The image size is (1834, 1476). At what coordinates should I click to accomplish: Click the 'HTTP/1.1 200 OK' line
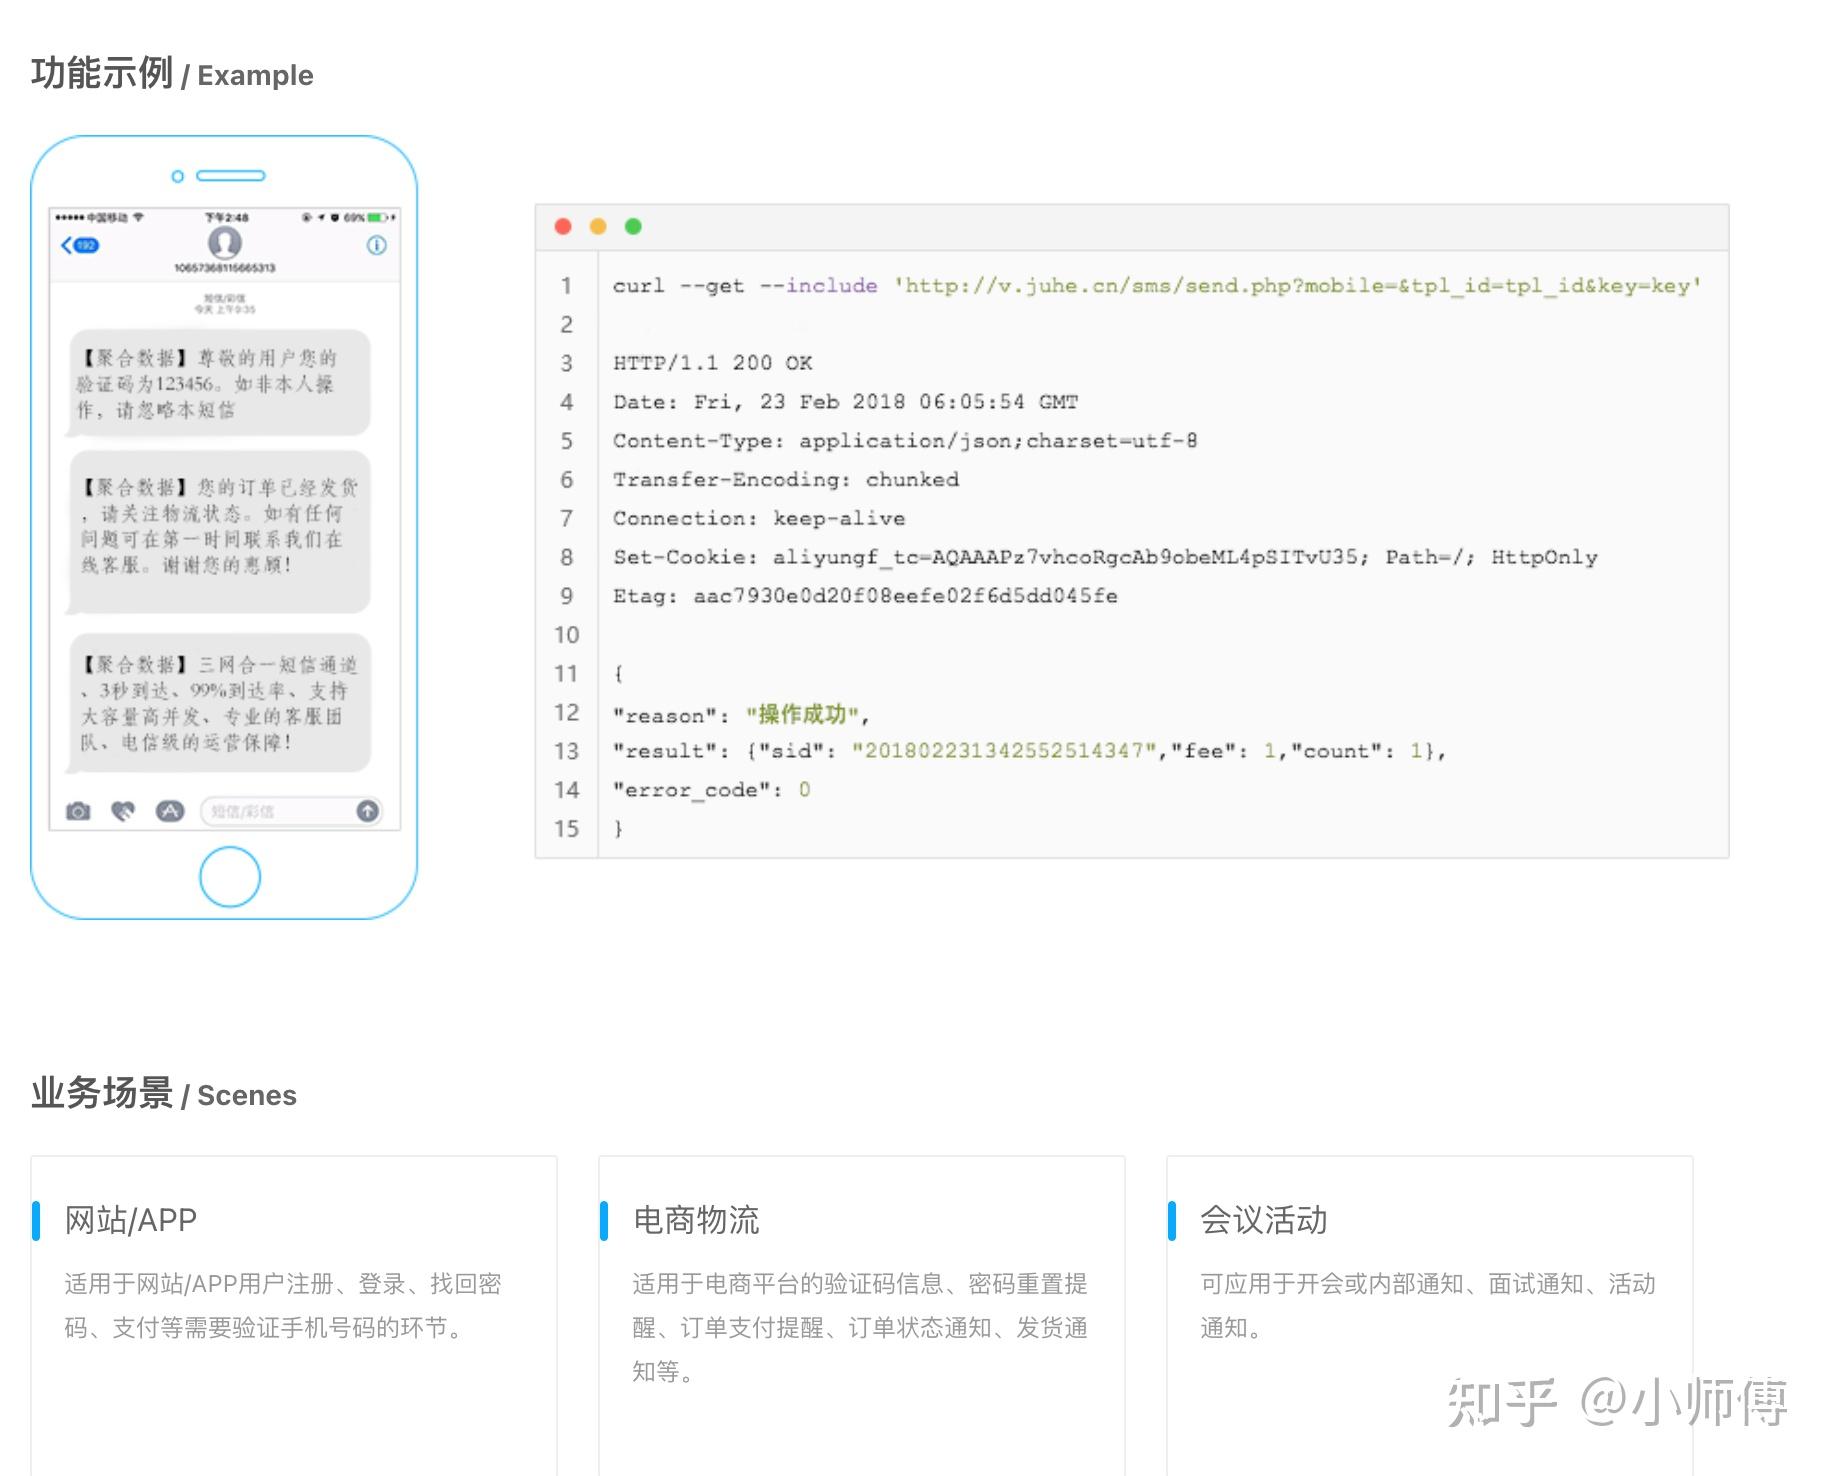click(x=713, y=363)
